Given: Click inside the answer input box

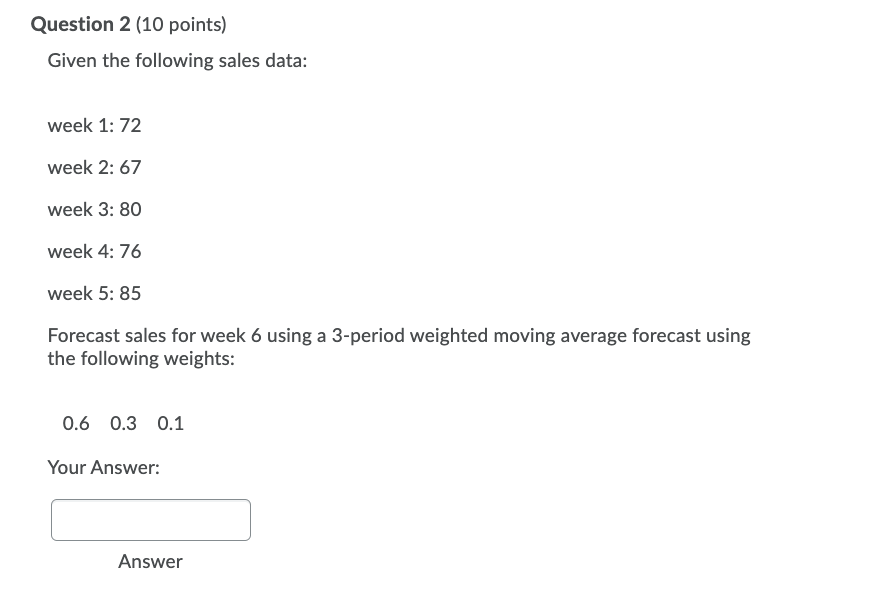Looking at the screenshot, I should tap(150, 519).
